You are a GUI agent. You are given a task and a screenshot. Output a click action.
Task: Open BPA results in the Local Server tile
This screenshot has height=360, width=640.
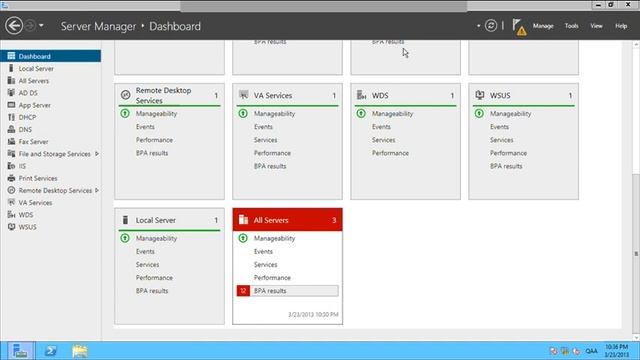[x=152, y=291]
